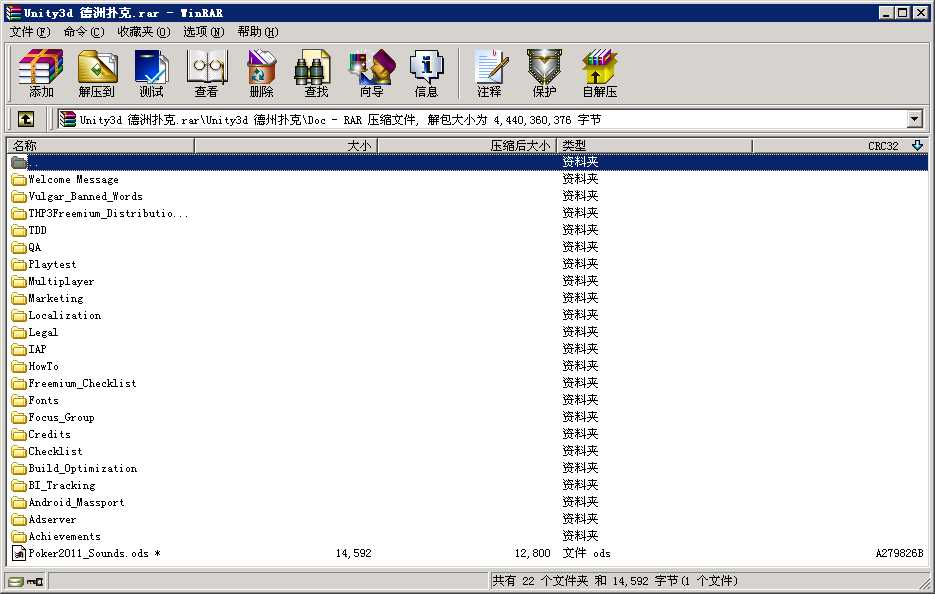The height and width of the screenshot is (594, 935).
Task: Maximize the WinRAR window
Action: coord(902,13)
